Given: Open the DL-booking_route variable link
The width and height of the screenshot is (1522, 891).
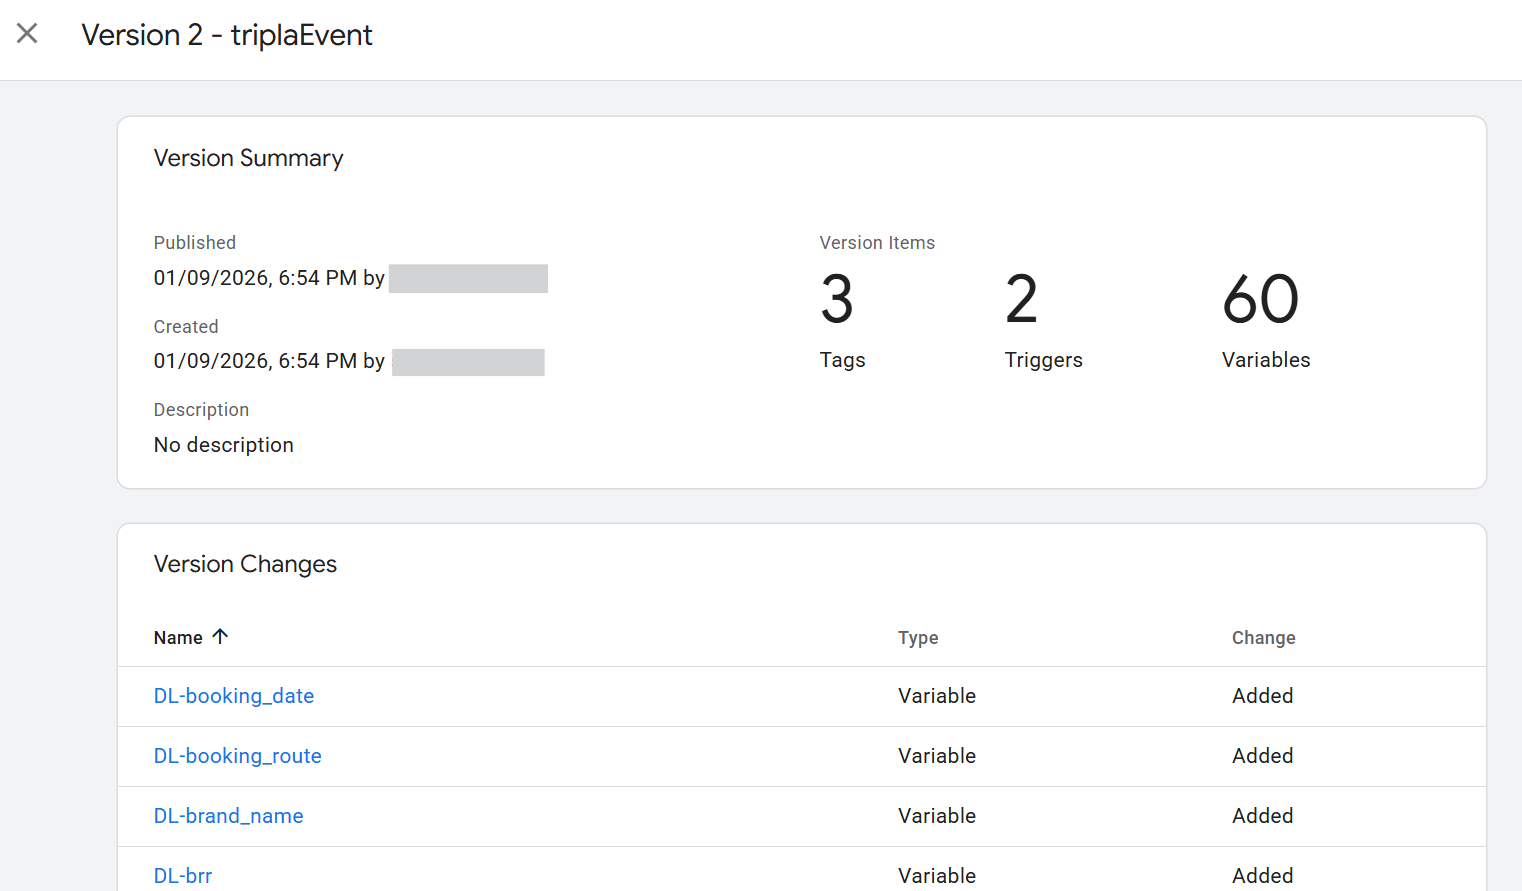Looking at the screenshot, I should coord(237,756).
